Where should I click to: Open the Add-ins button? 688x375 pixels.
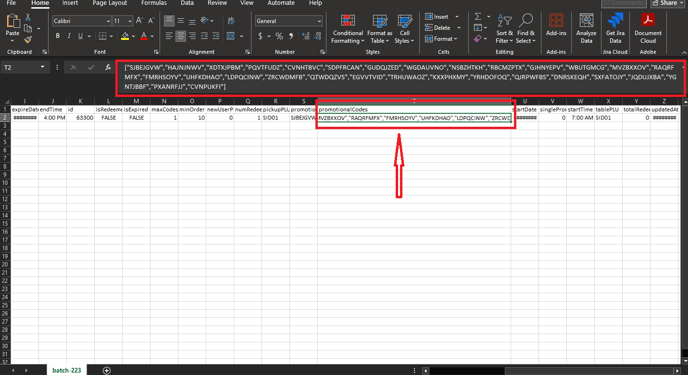(x=556, y=25)
